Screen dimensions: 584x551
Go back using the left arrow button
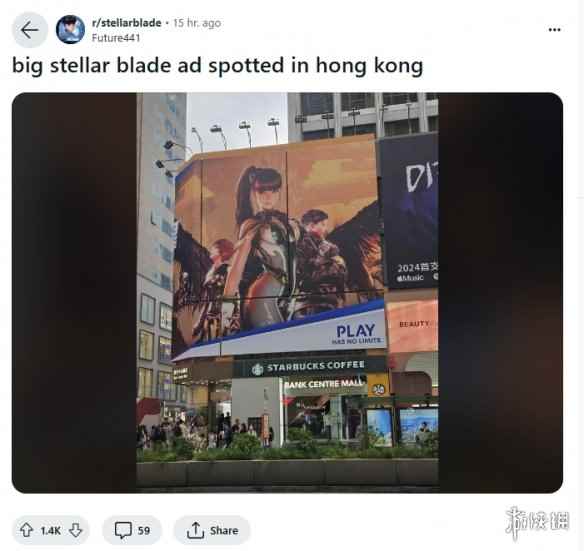(x=30, y=30)
